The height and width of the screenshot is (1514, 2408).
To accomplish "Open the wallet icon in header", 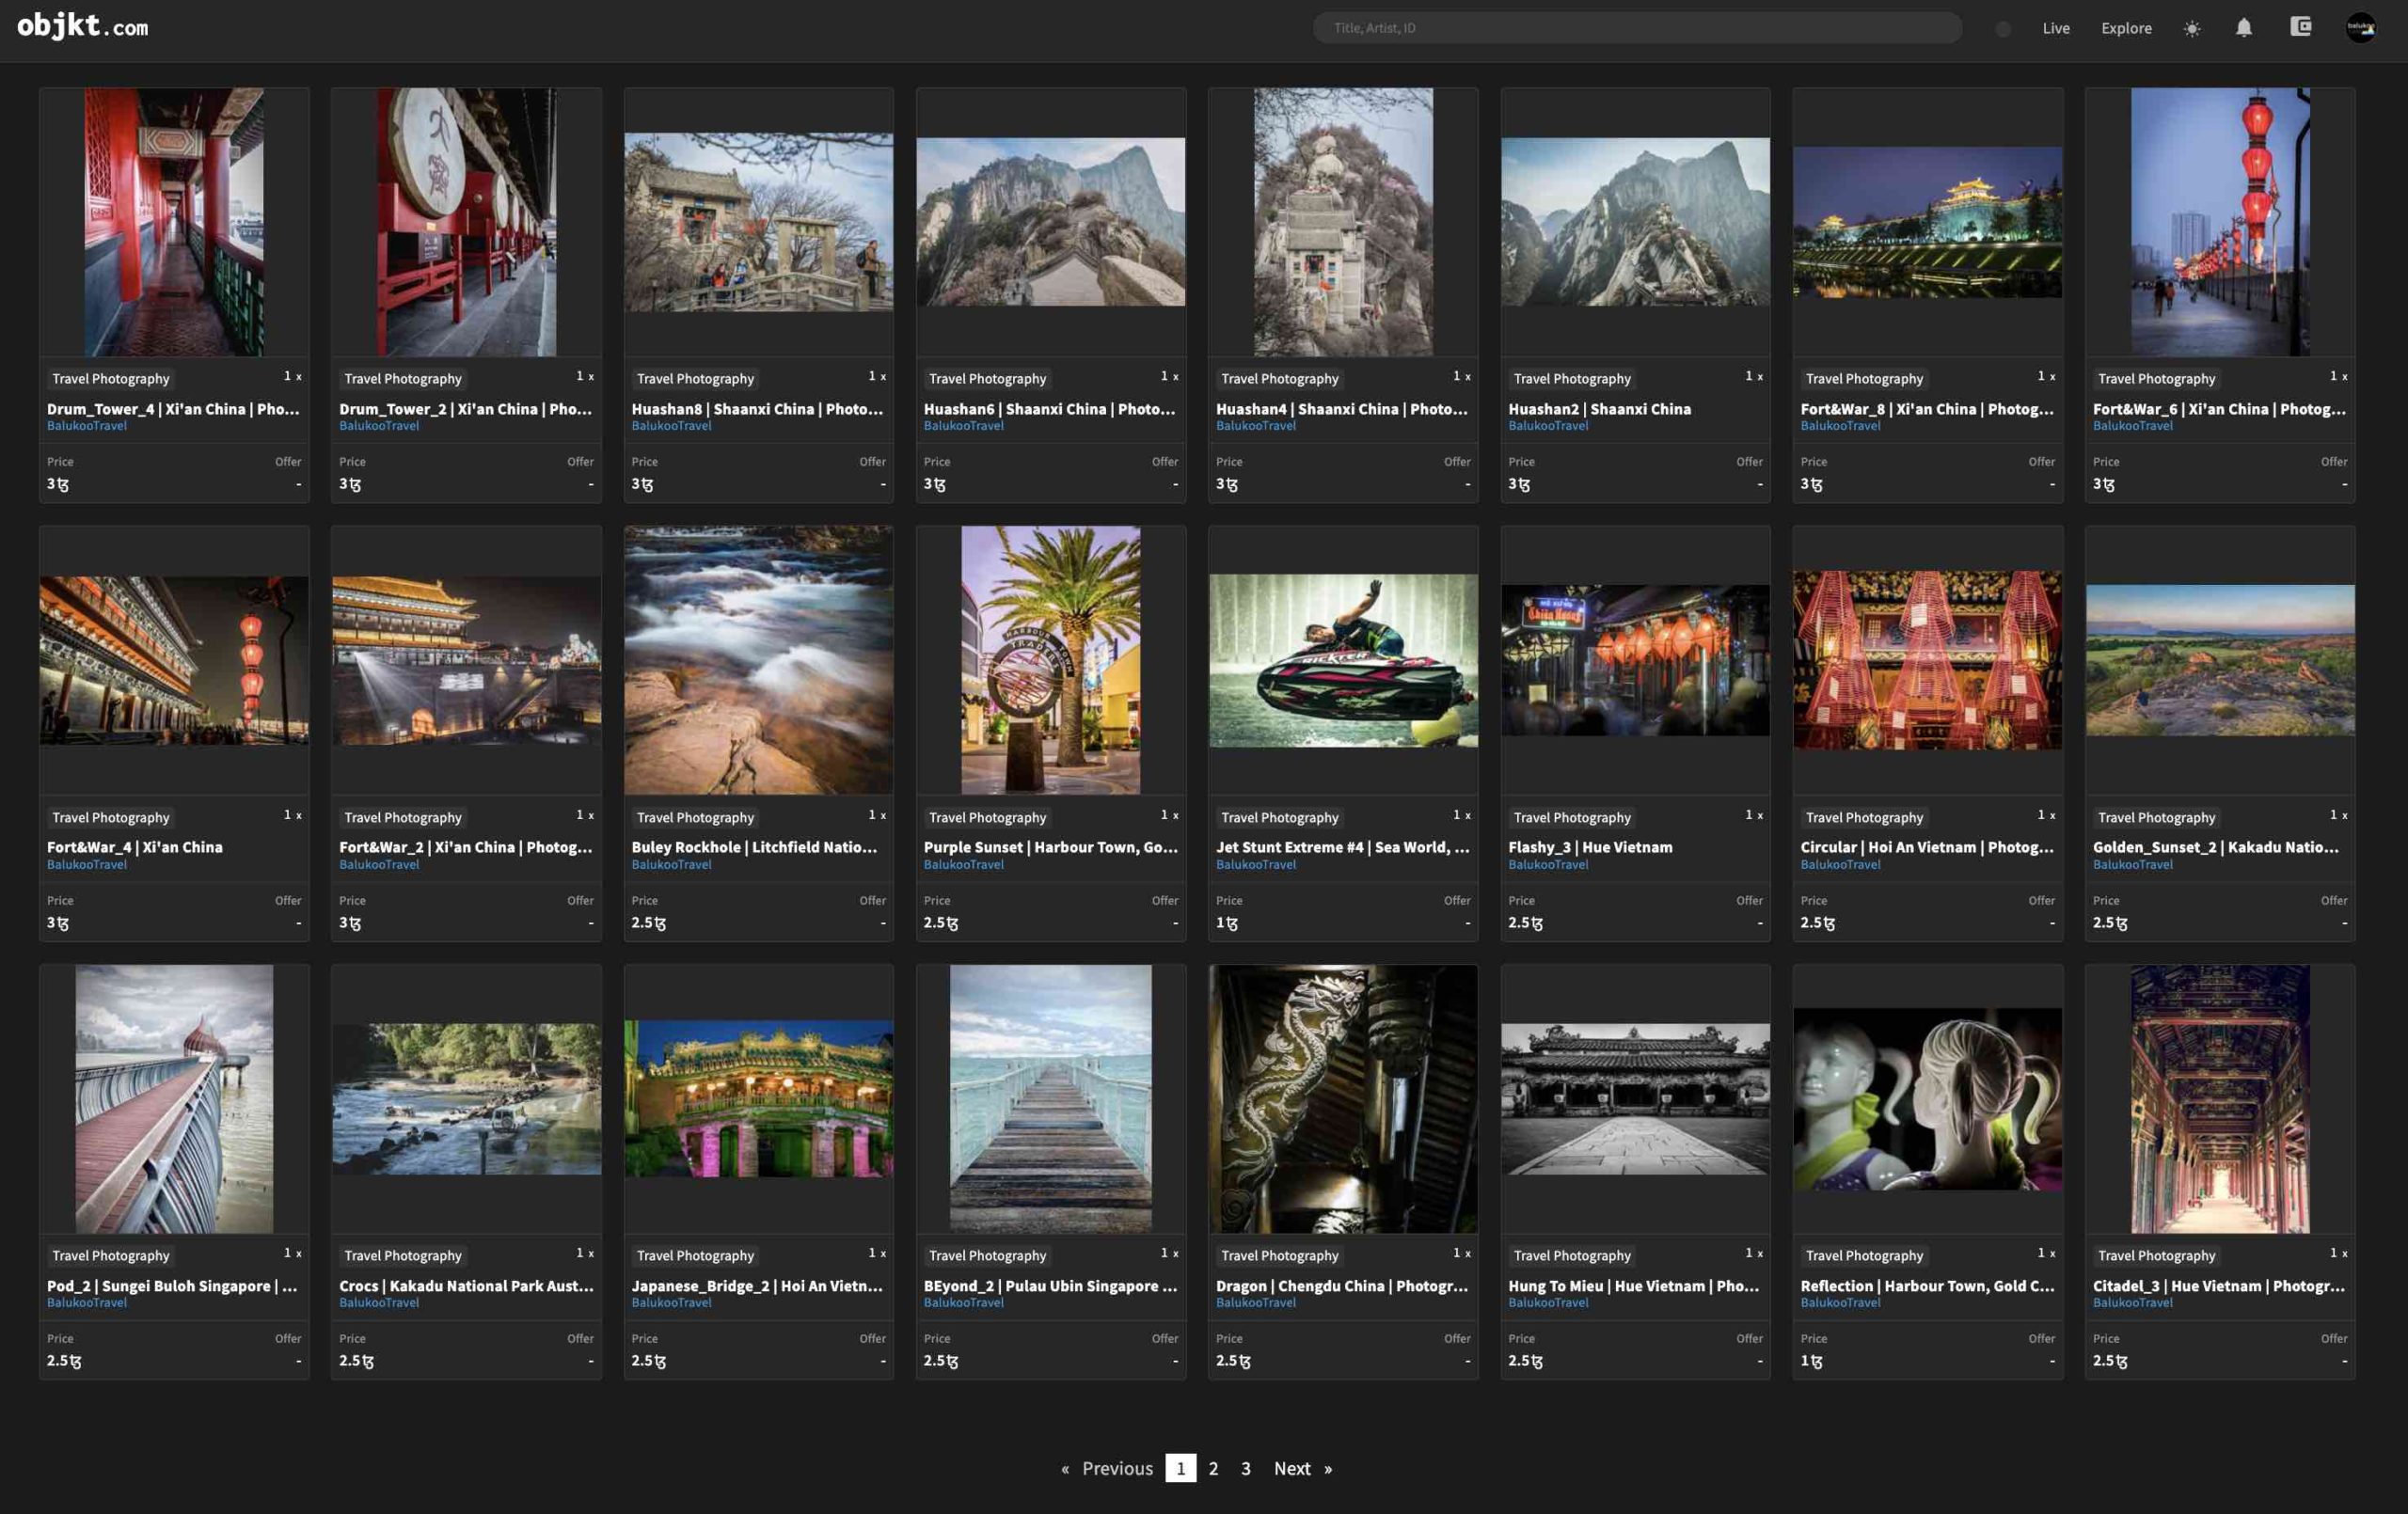I will click(2300, 27).
